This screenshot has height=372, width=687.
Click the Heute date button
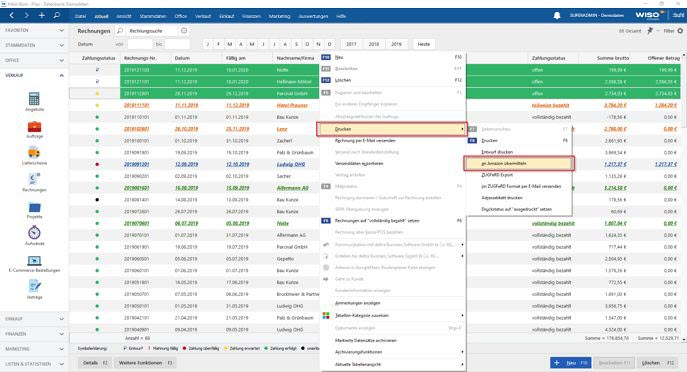pos(423,44)
